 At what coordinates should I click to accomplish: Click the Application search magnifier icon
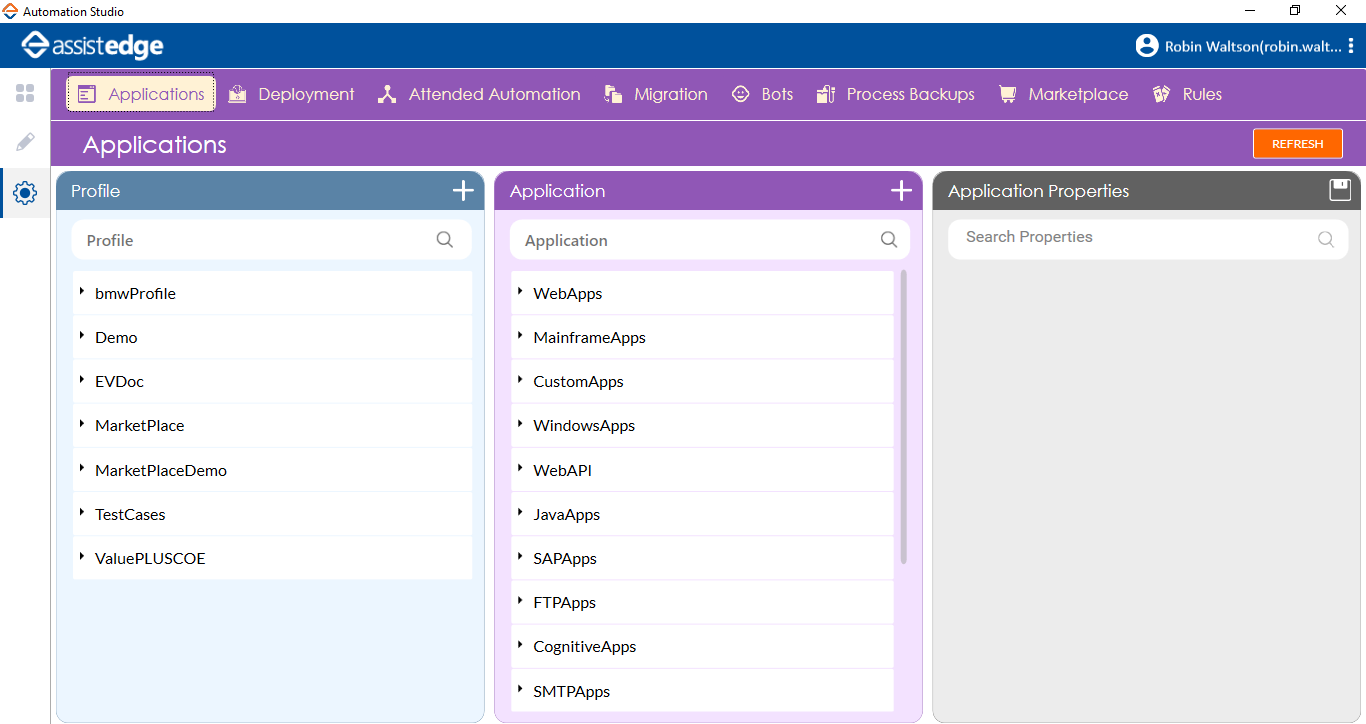pyautogui.click(x=889, y=240)
